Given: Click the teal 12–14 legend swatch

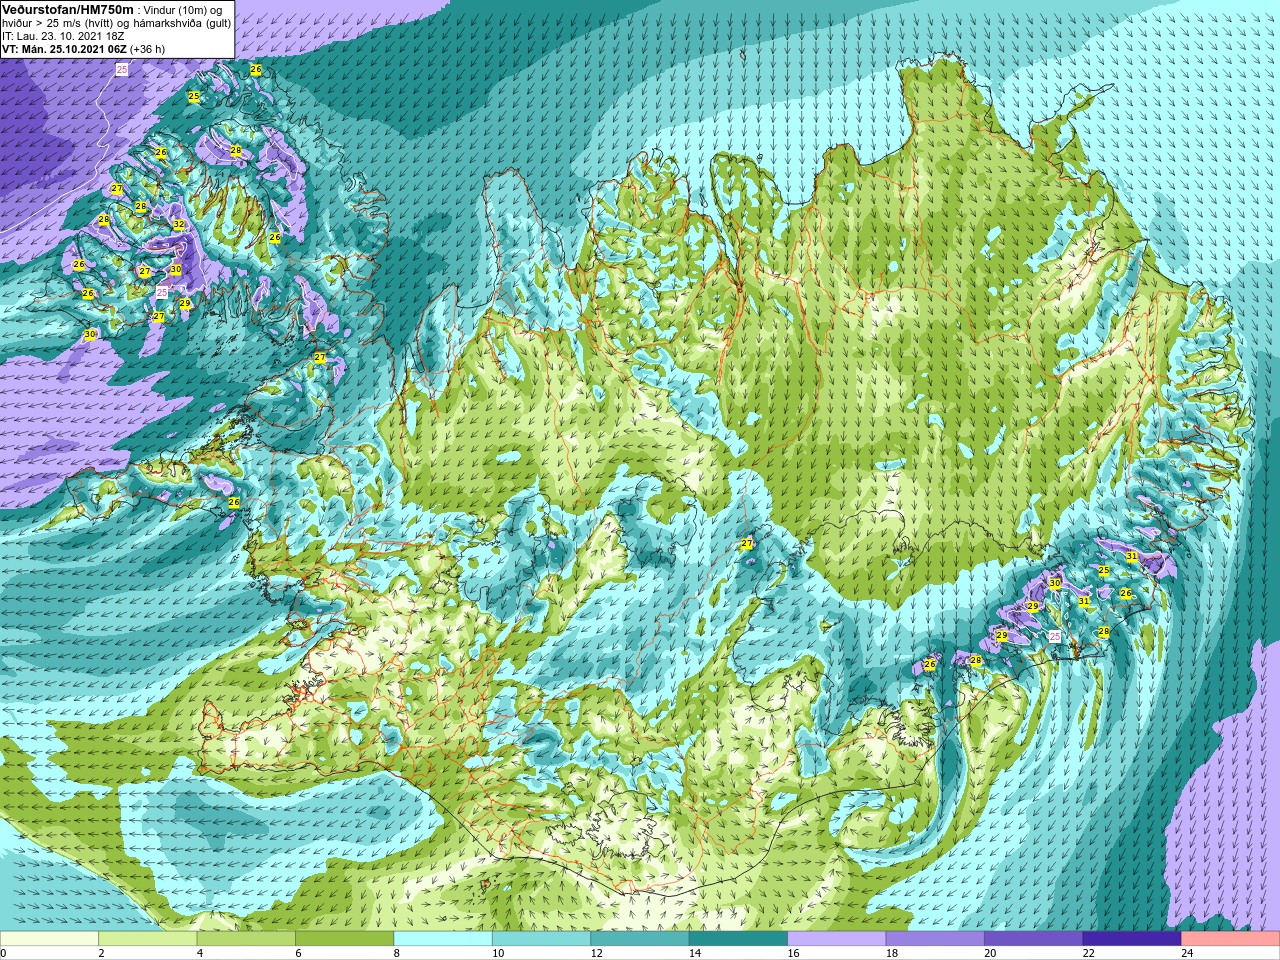Looking at the screenshot, I should click(x=640, y=939).
